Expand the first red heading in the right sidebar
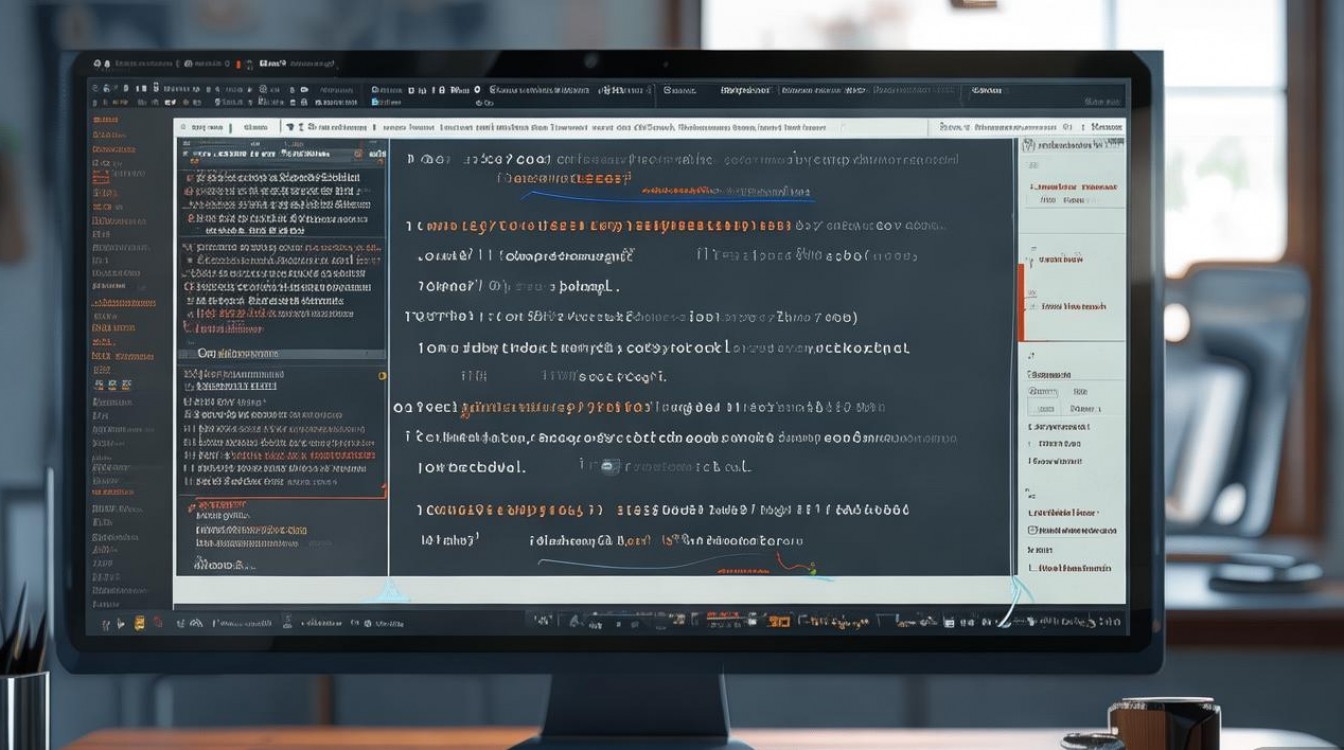The height and width of the screenshot is (750, 1344). click(1073, 187)
